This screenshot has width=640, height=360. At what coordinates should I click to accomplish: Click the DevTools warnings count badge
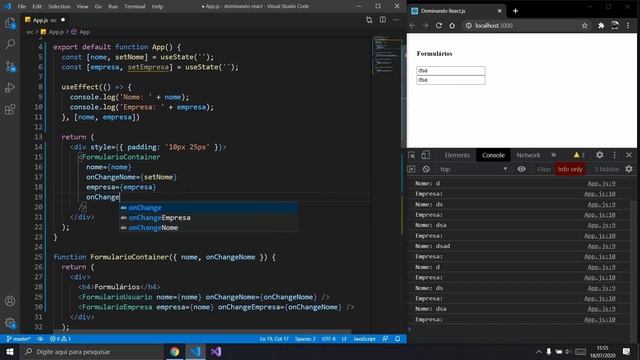(579, 155)
